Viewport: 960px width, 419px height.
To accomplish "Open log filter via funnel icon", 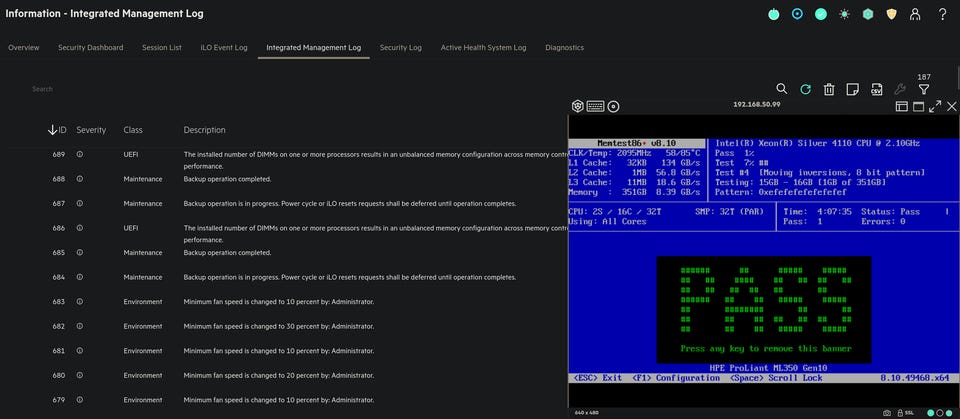I will (x=924, y=89).
